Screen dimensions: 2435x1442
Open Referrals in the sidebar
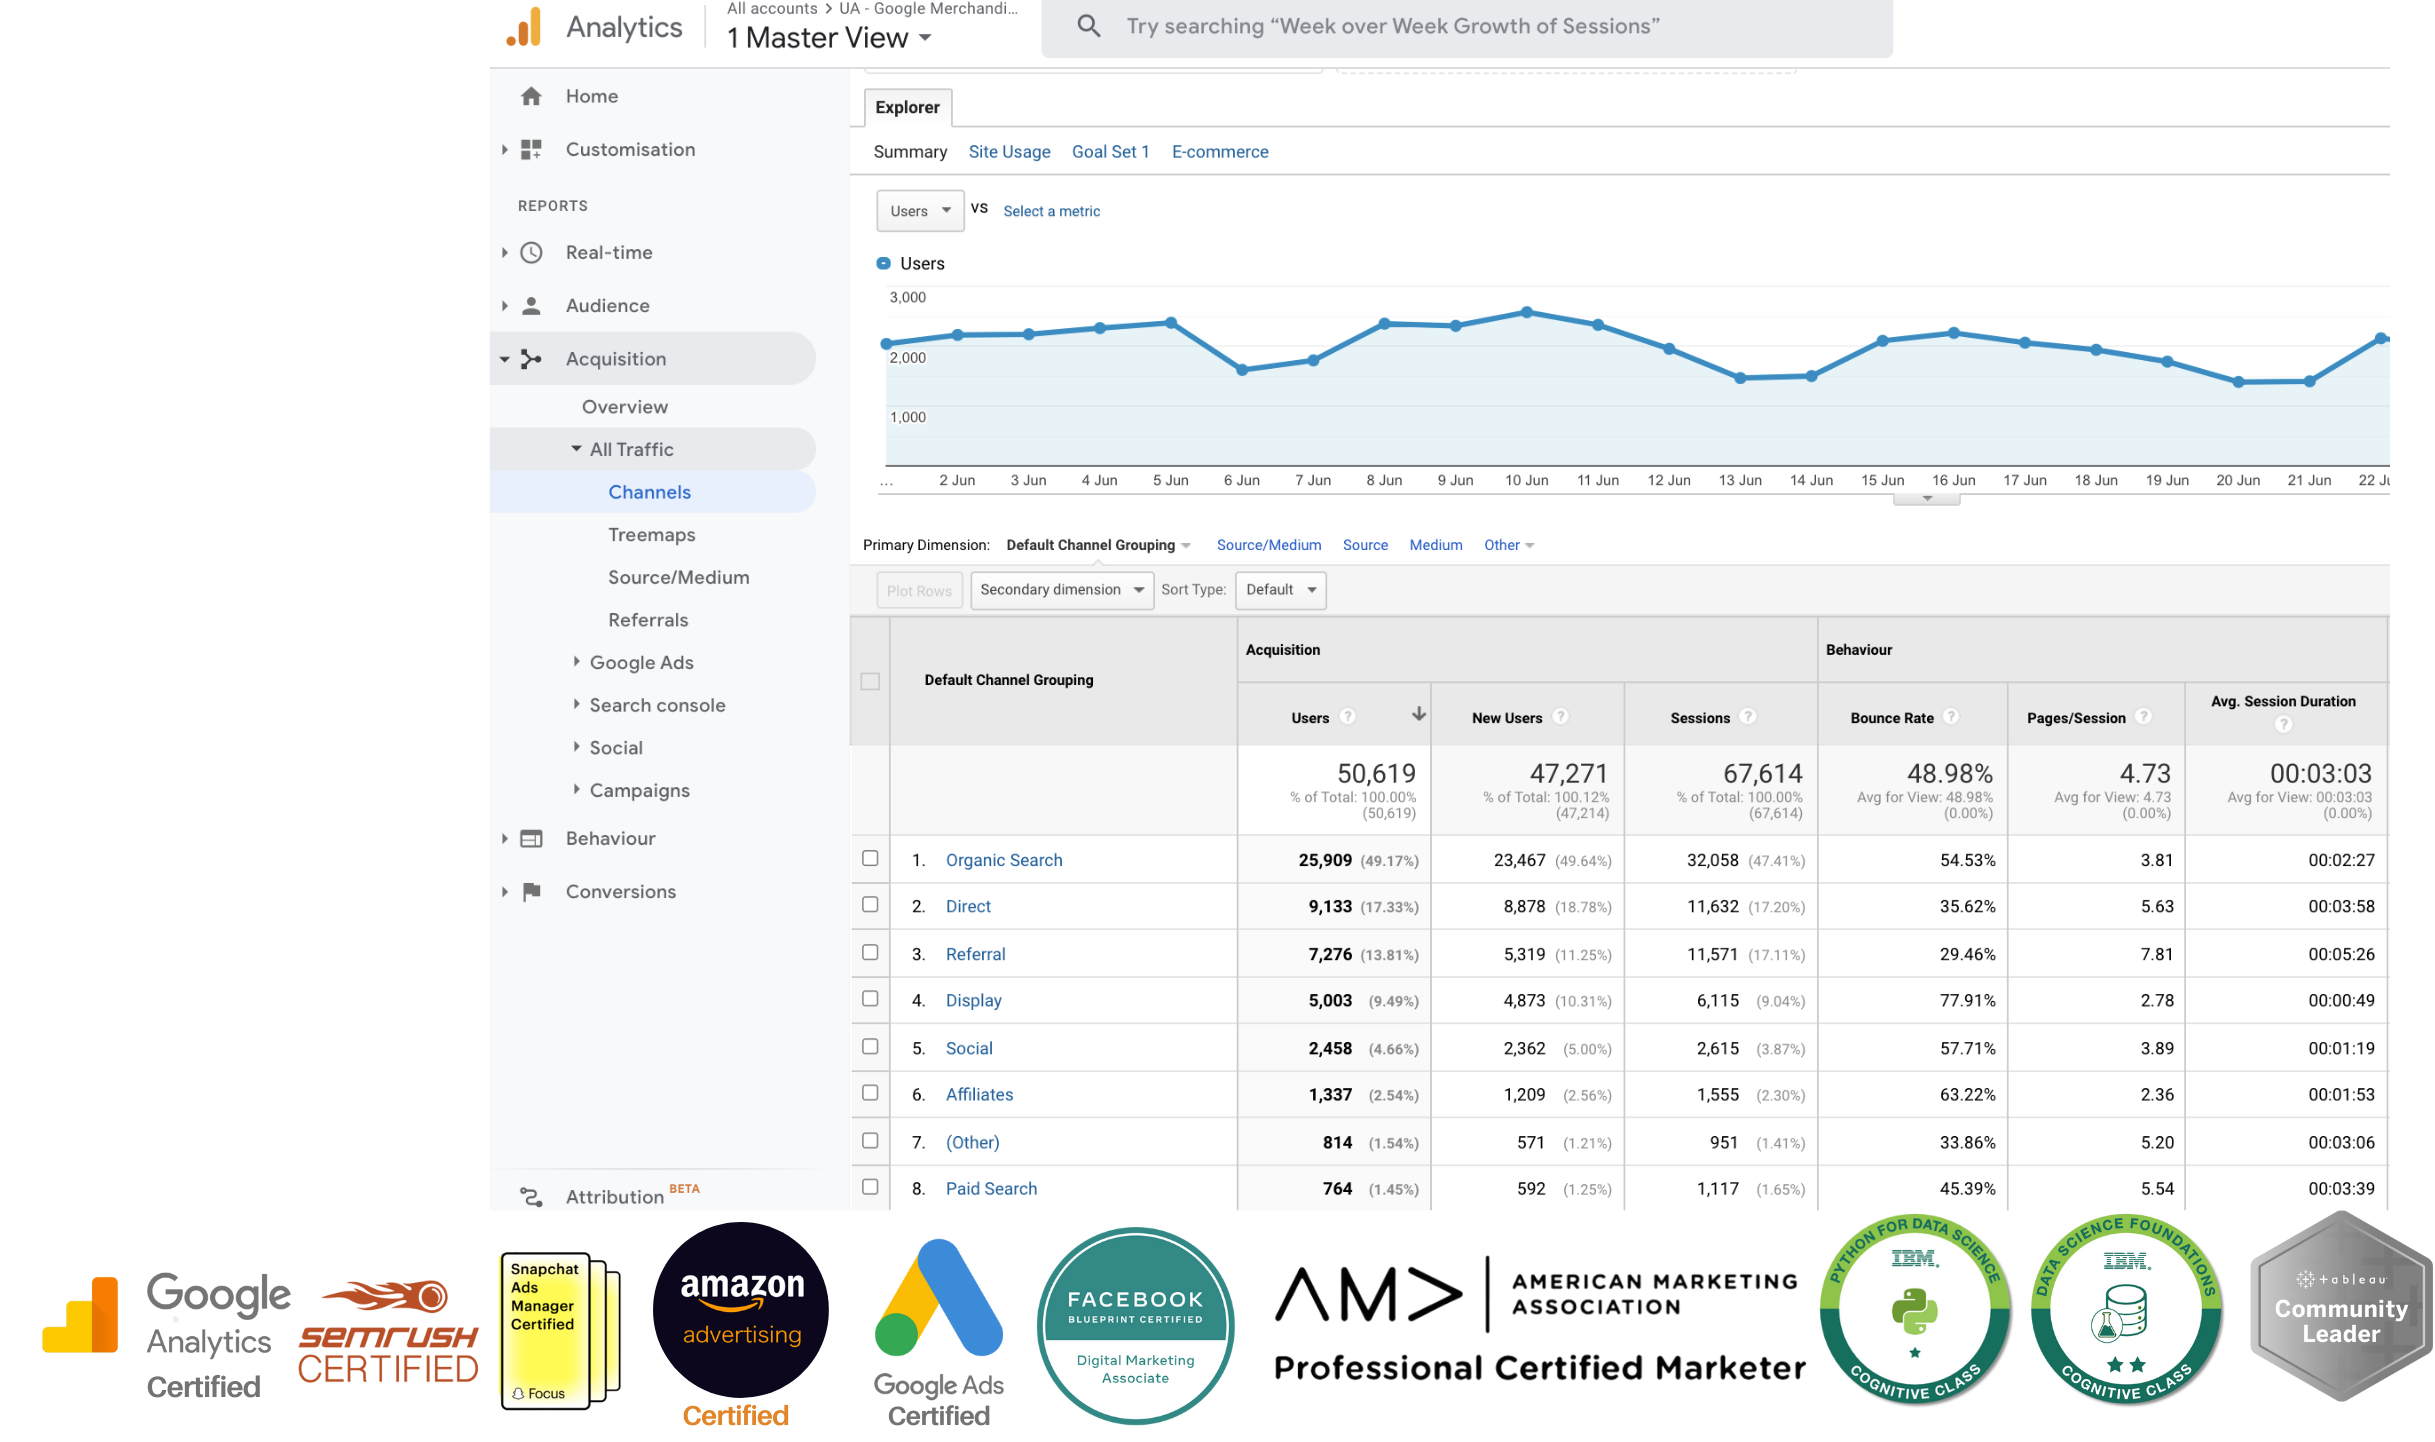tap(648, 620)
